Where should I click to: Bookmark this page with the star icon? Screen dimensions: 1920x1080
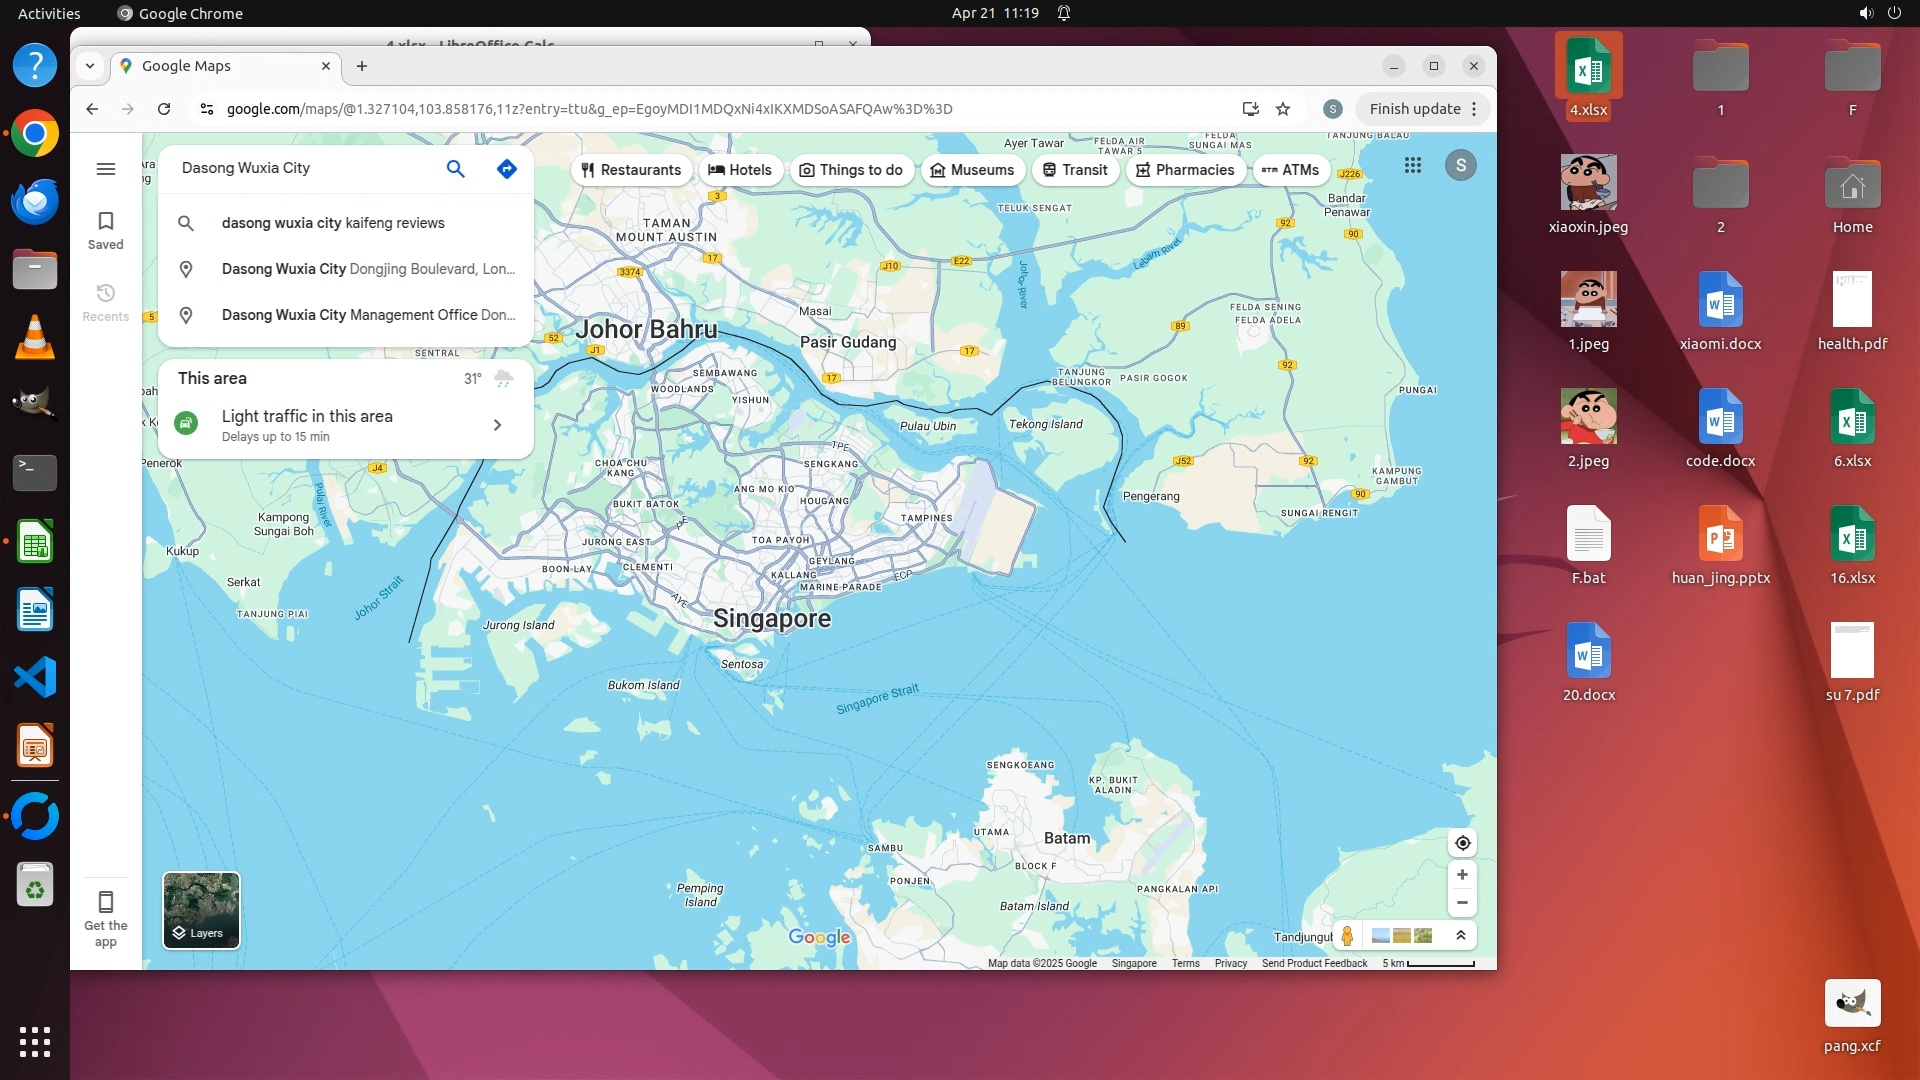[1283, 109]
